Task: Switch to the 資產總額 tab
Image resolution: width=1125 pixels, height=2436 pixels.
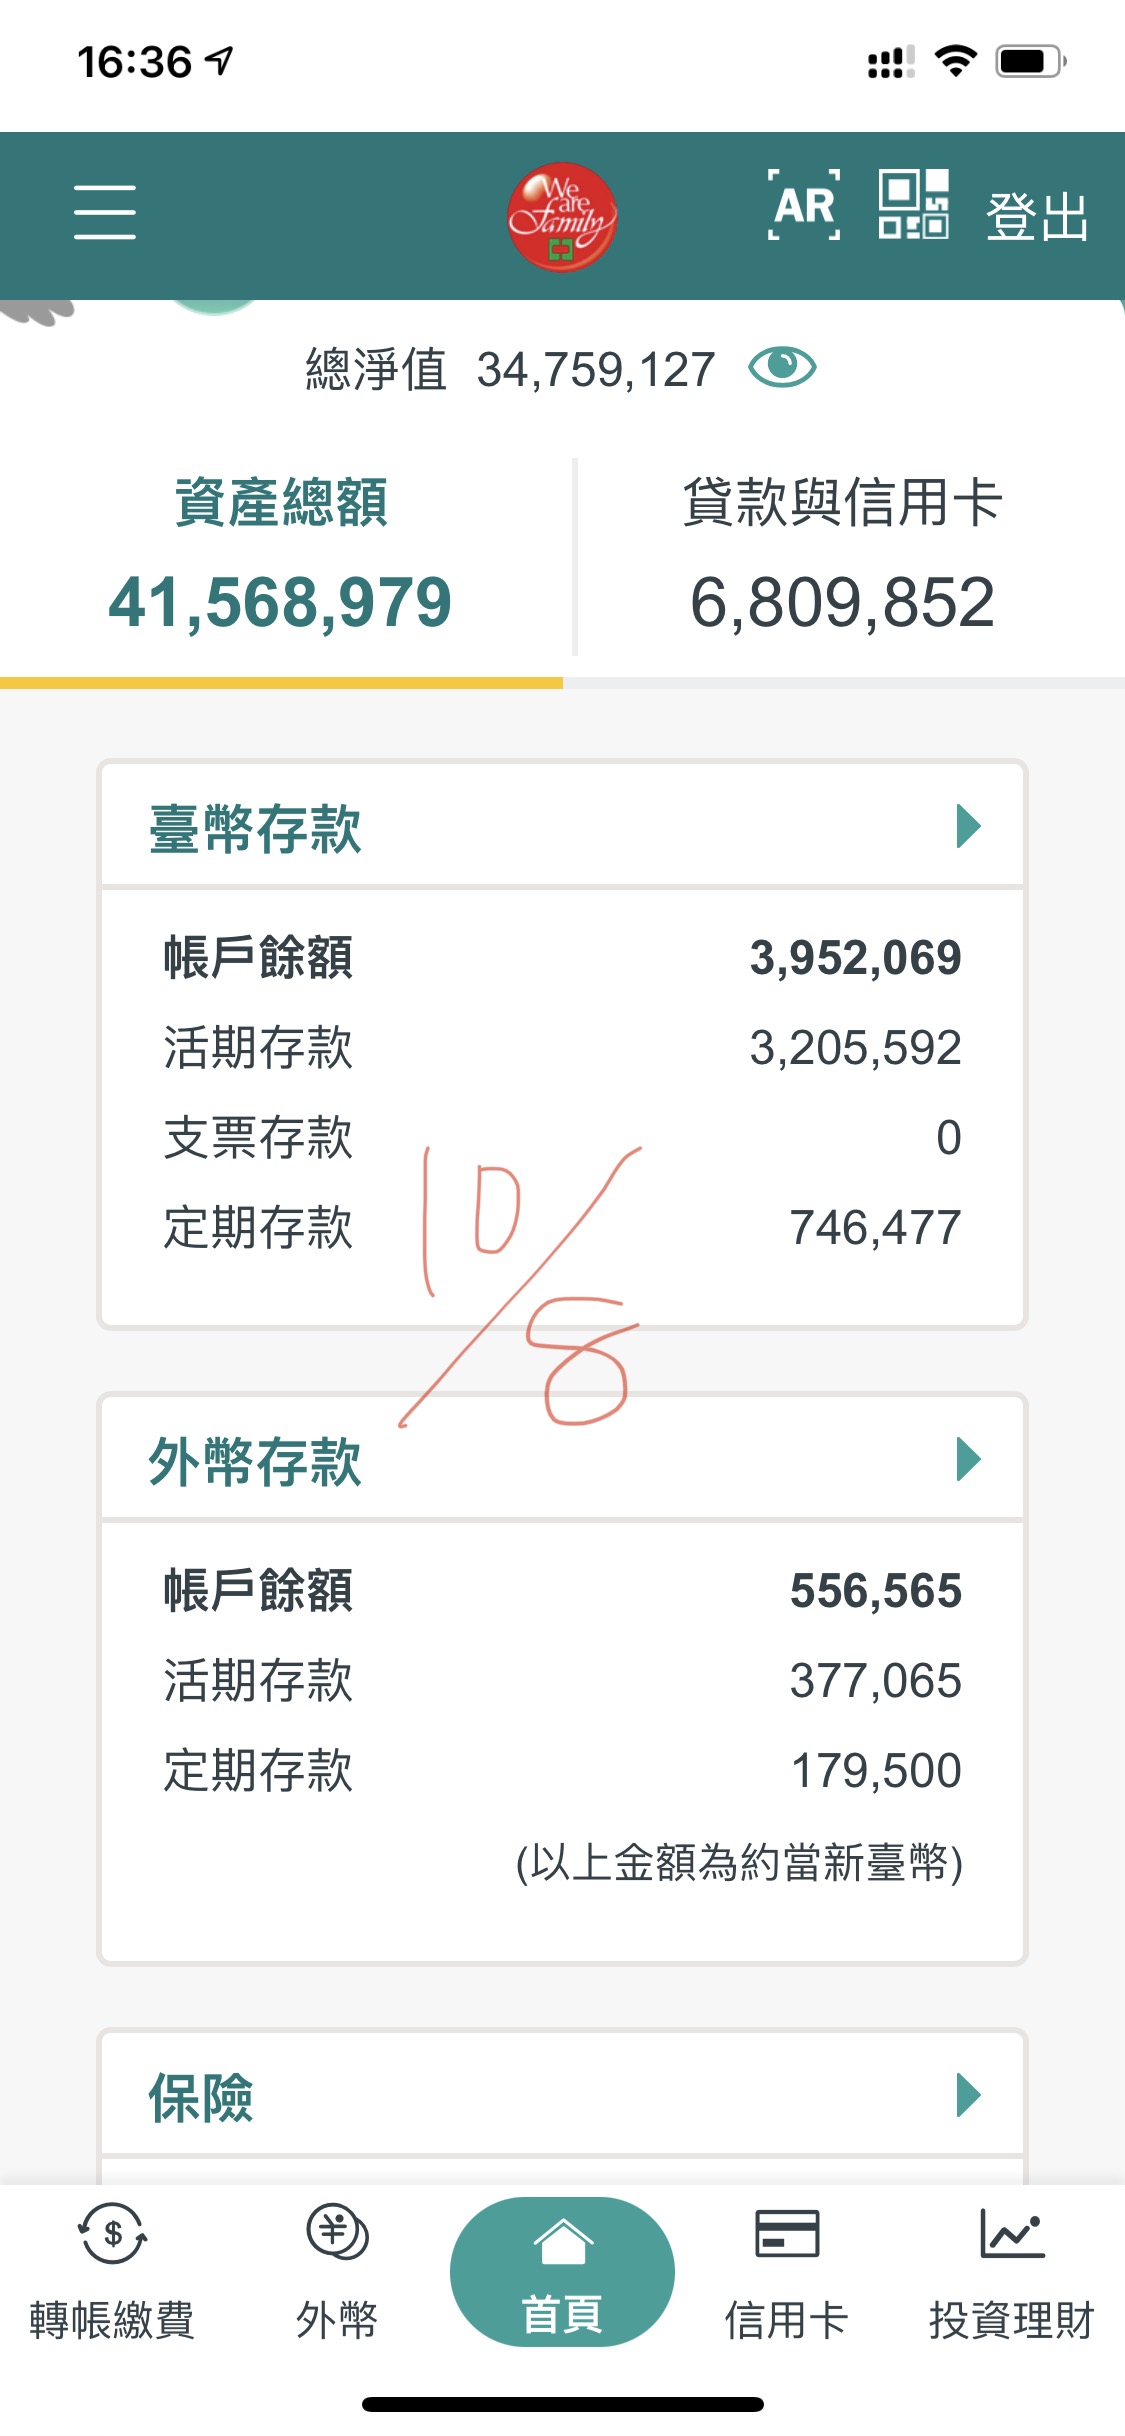Action: [x=281, y=555]
